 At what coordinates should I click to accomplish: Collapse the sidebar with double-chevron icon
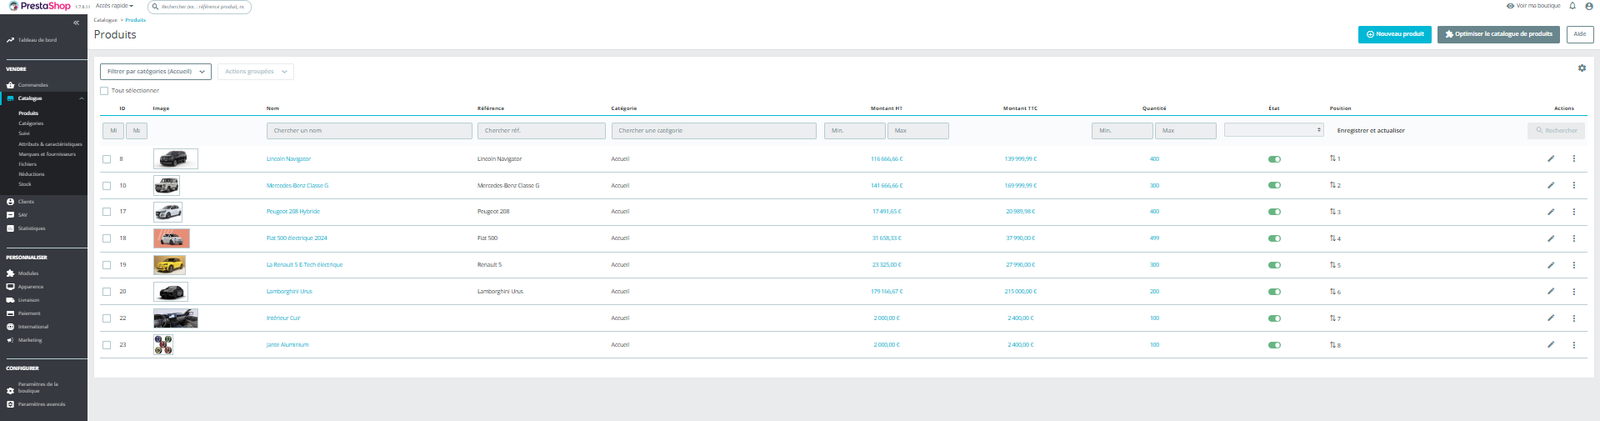(x=76, y=22)
